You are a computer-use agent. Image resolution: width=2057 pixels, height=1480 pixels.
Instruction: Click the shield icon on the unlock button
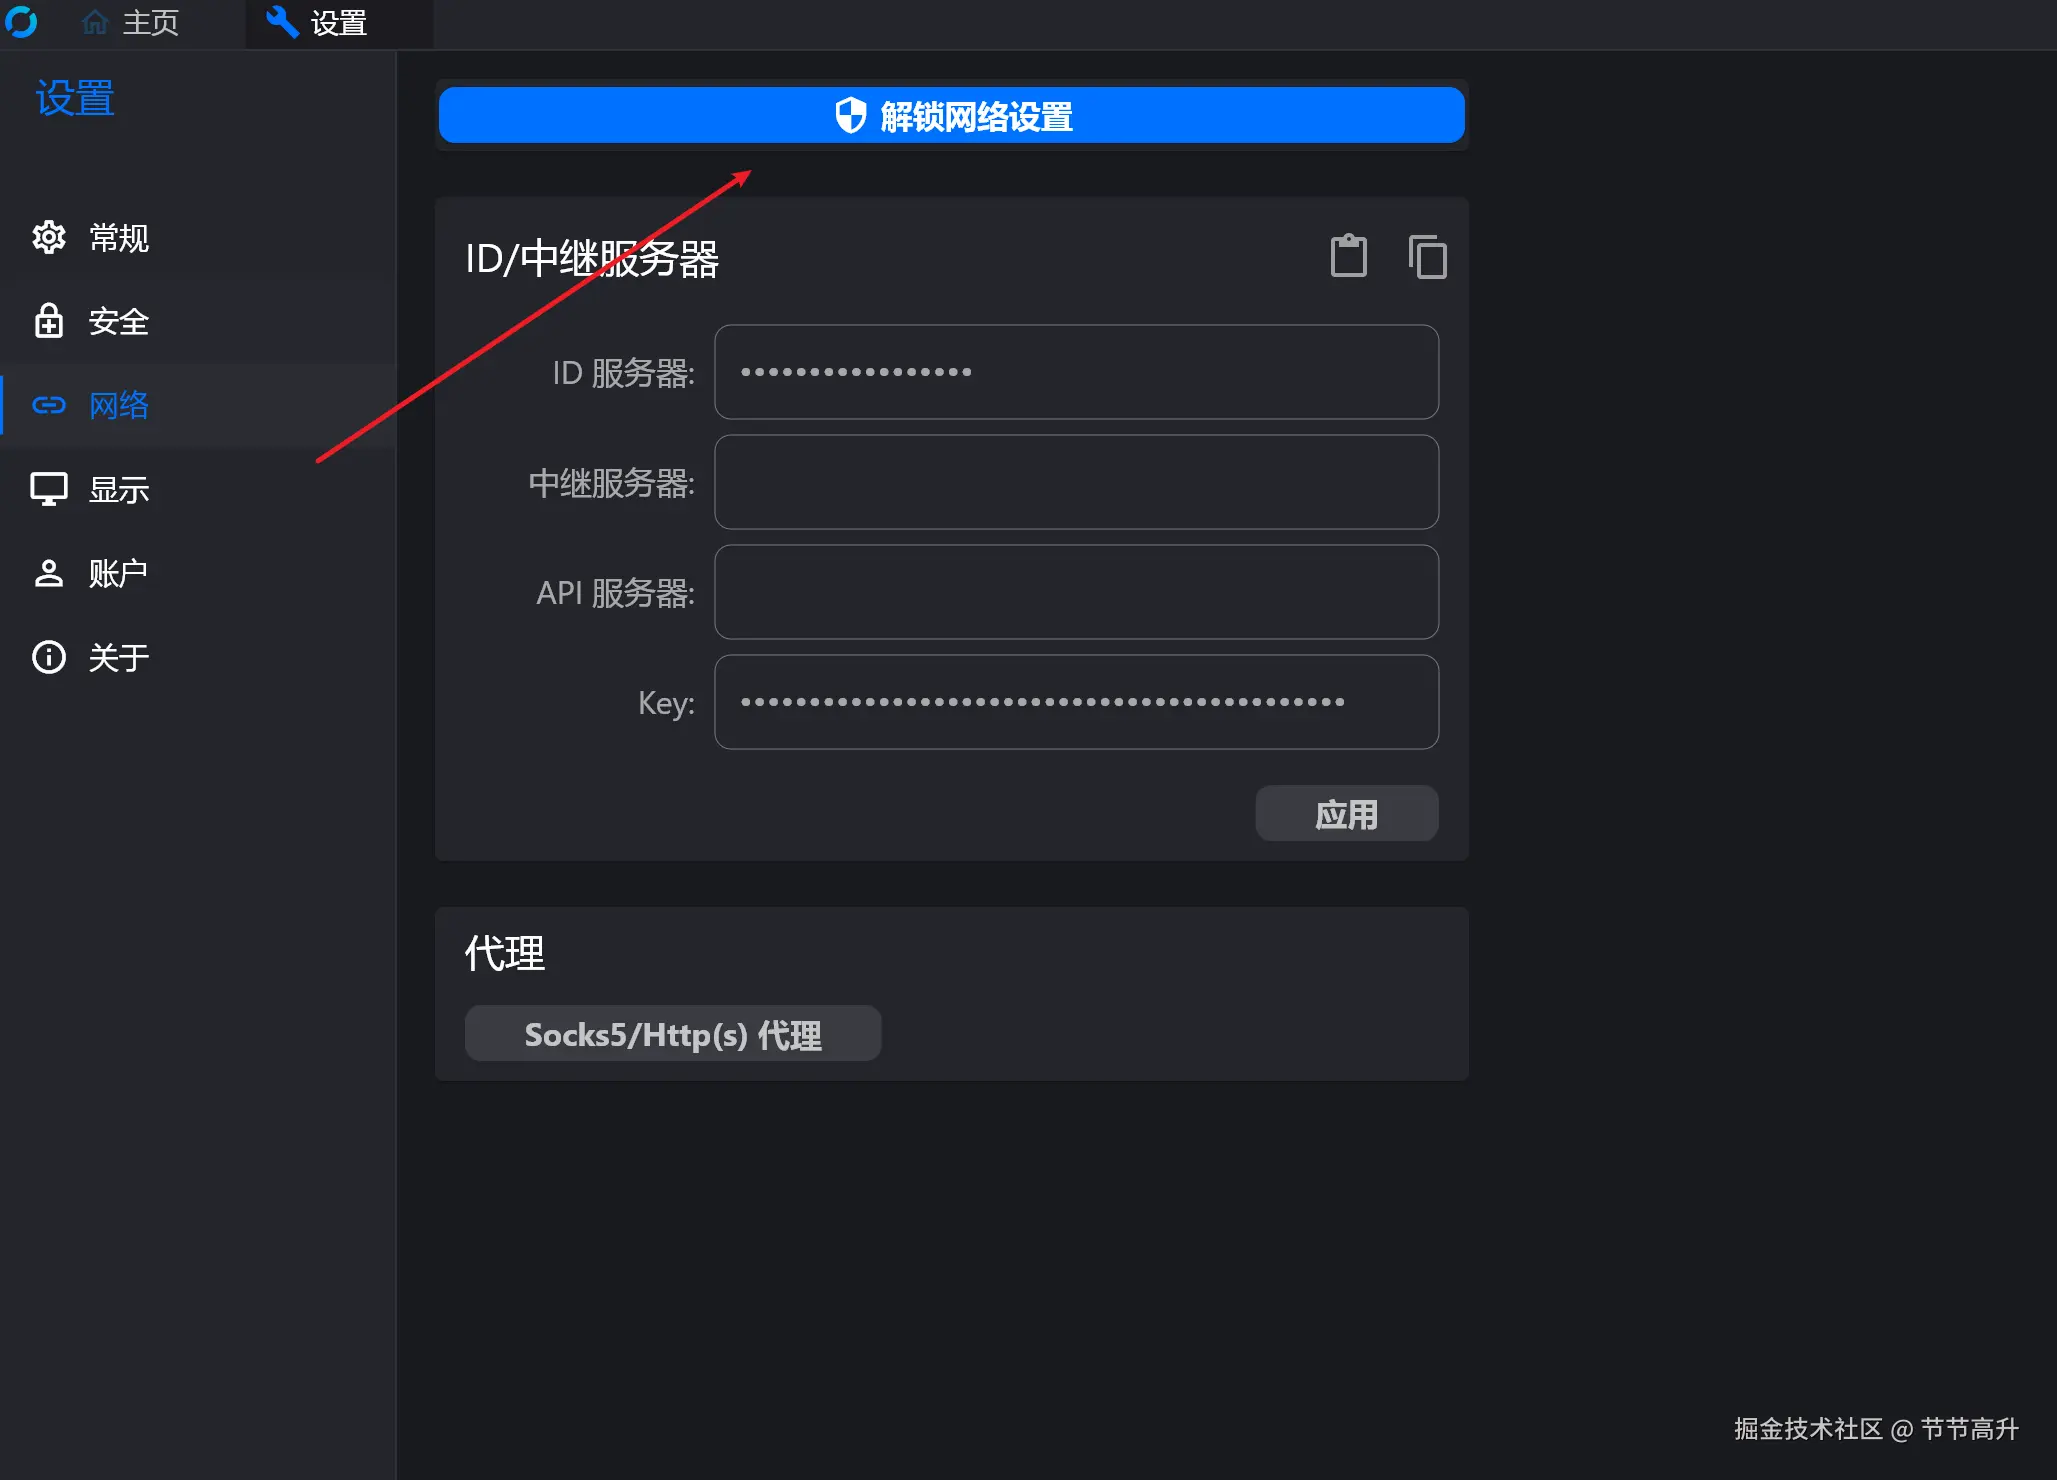coord(850,115)
